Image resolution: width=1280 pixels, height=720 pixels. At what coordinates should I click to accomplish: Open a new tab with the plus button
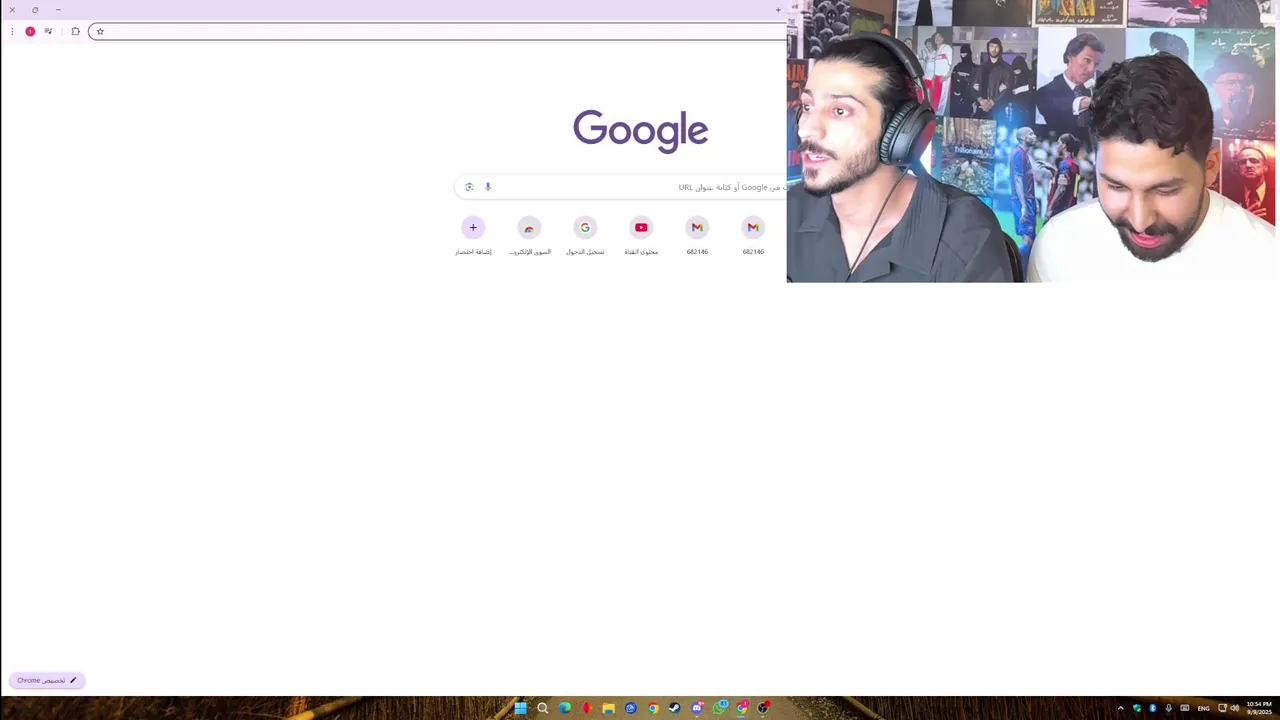click(778, 10)
